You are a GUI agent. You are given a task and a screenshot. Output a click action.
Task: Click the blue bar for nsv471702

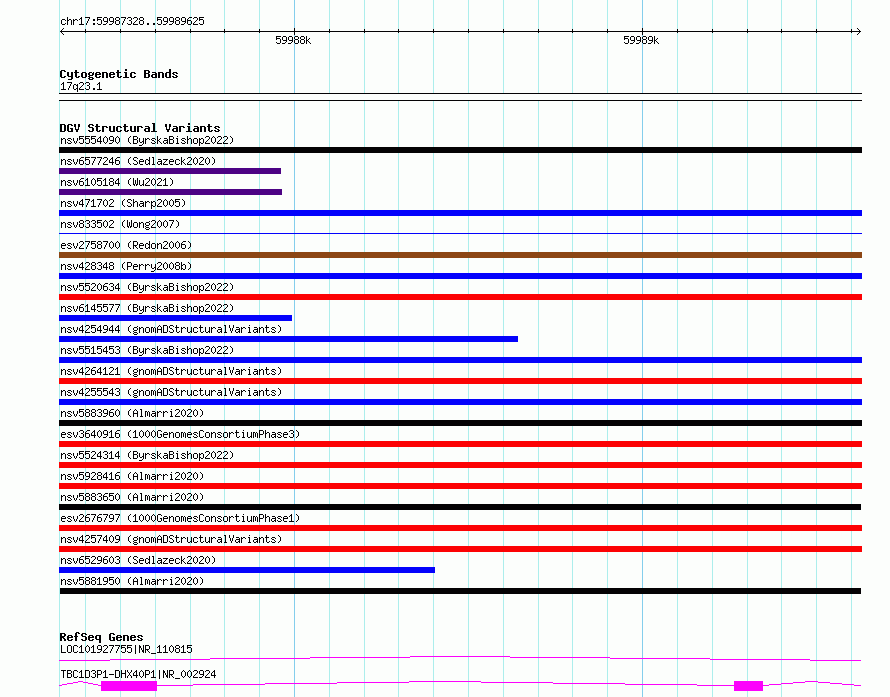[460, 213]
